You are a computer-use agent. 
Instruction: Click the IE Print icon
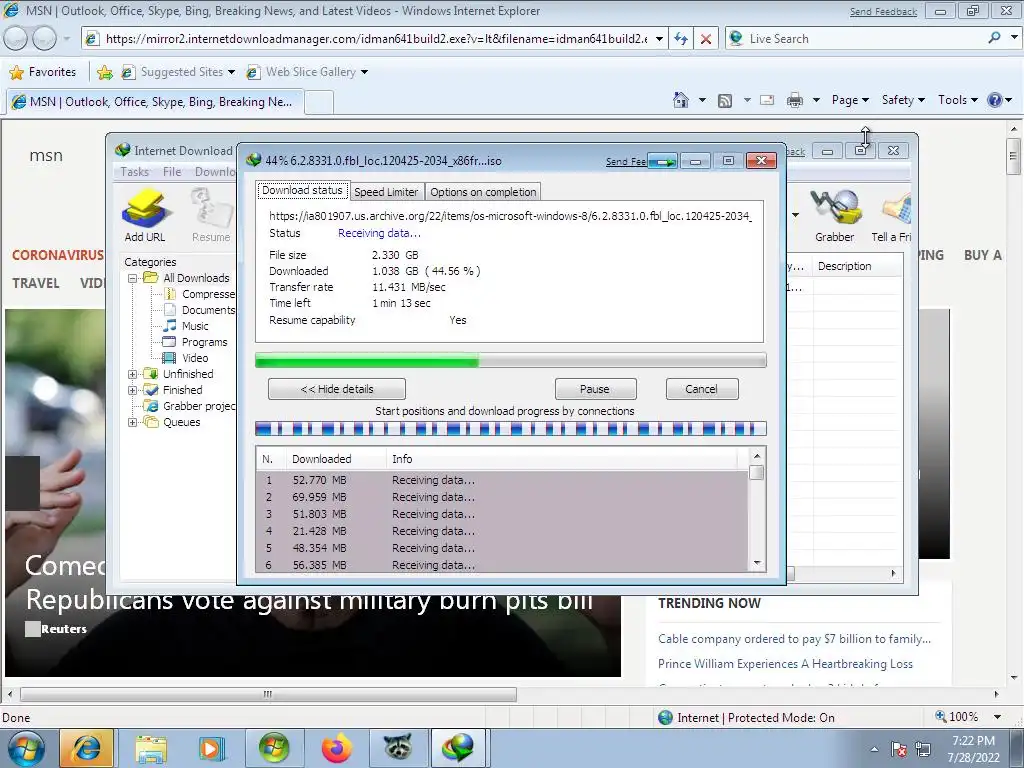(794, 100)
